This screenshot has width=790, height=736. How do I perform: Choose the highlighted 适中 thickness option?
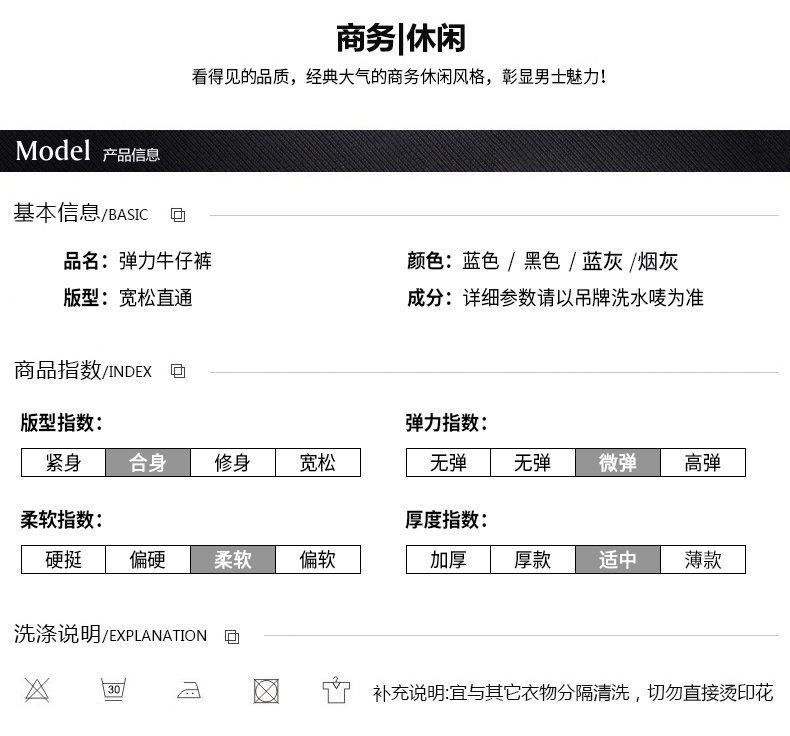pyautogui.click(x=618, y=560)
